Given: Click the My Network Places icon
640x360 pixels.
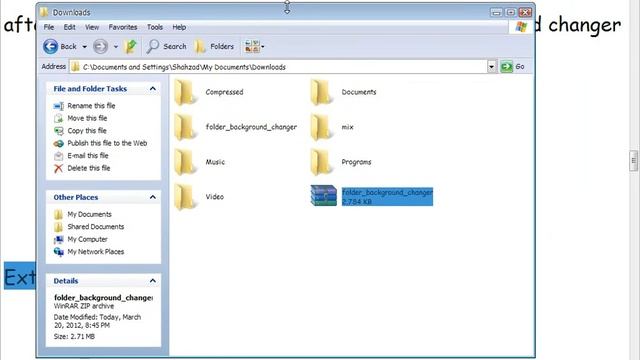Looking at the screenshot, I should tap(59, 252).
